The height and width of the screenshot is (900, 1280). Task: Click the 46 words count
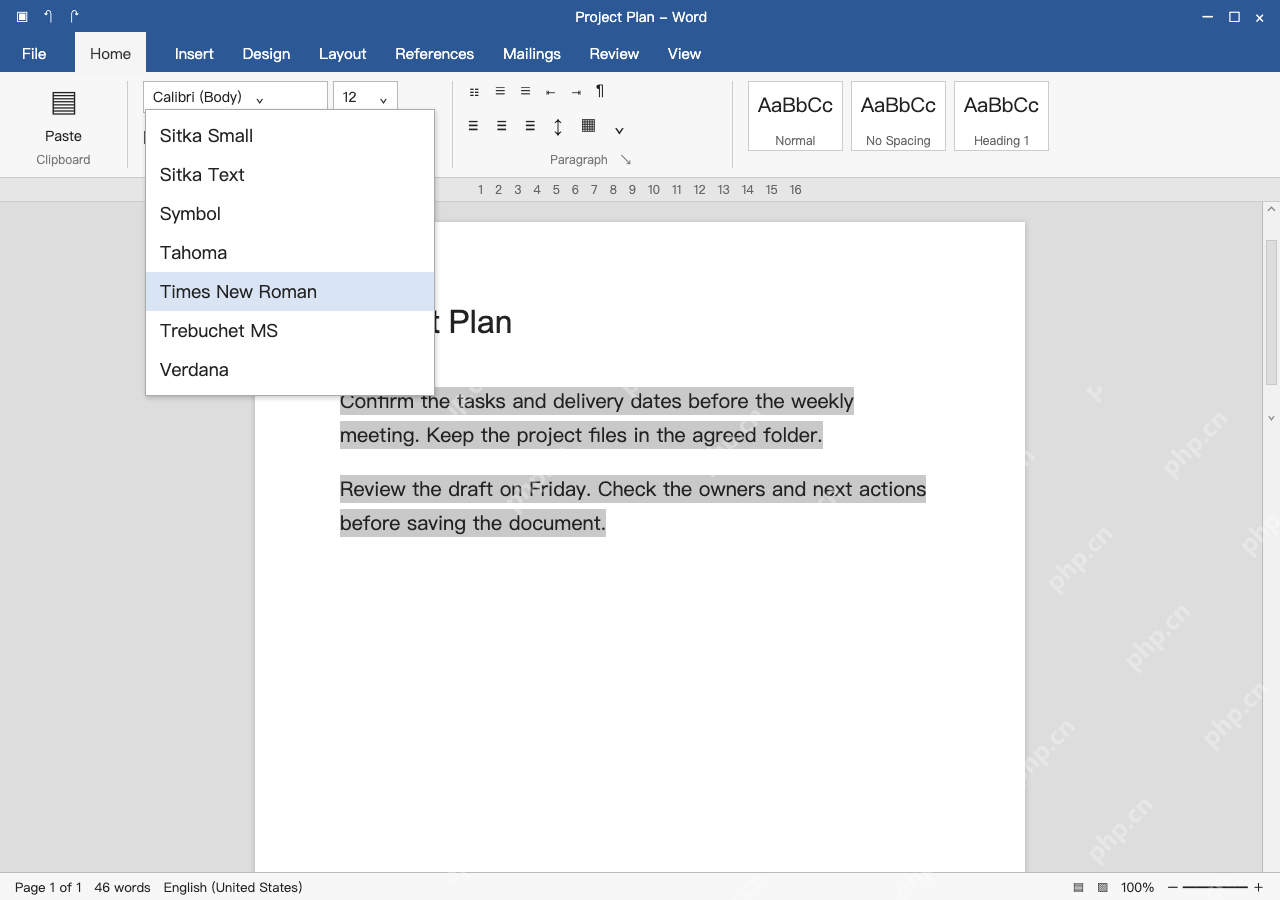pos(122,888)
